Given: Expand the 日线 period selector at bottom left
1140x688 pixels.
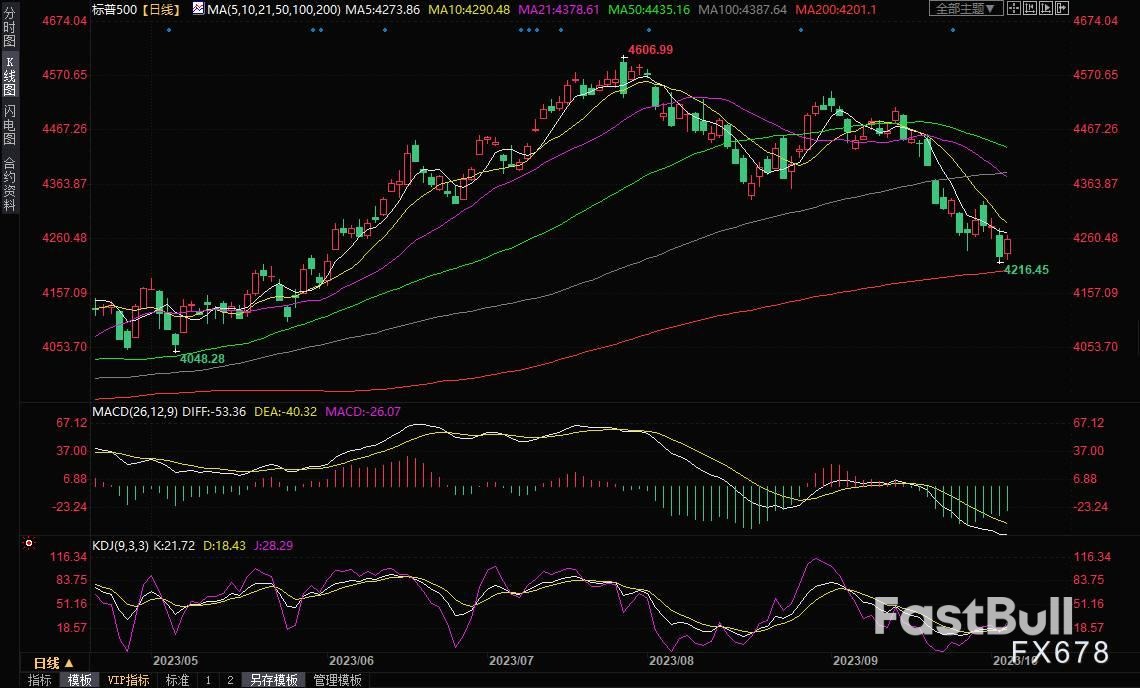Looking at the screenshot, I should click(x=53, y=663).
